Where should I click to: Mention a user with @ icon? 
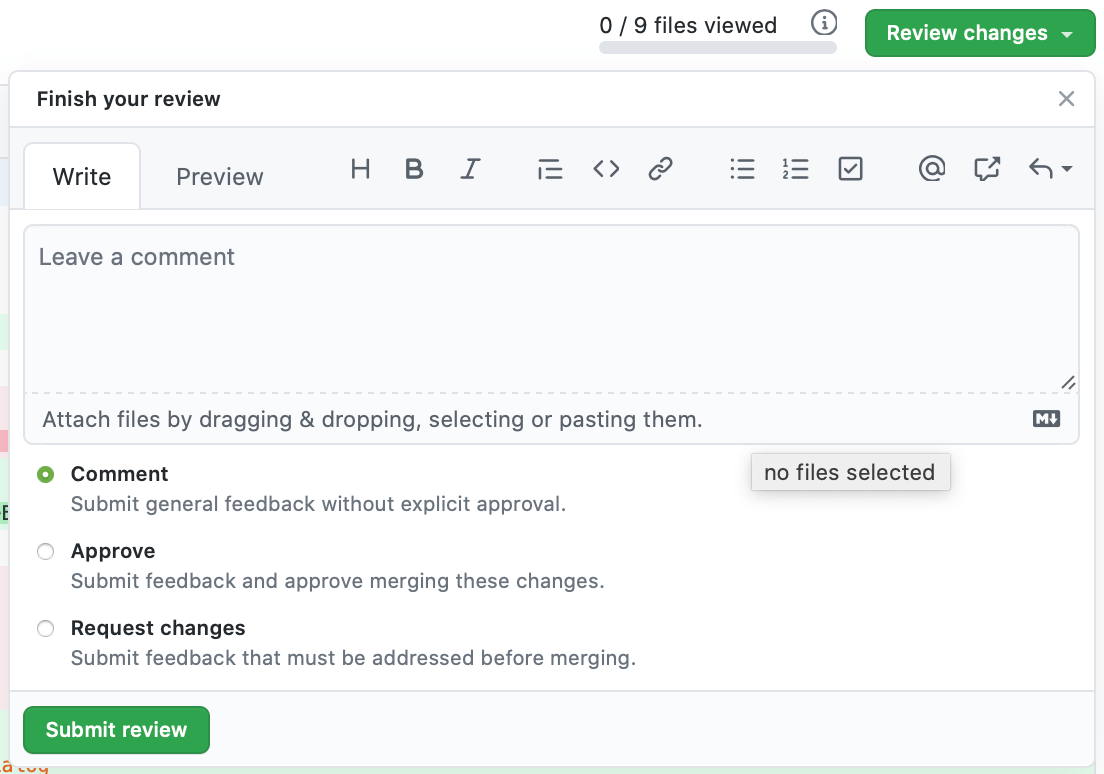(932, 169)
